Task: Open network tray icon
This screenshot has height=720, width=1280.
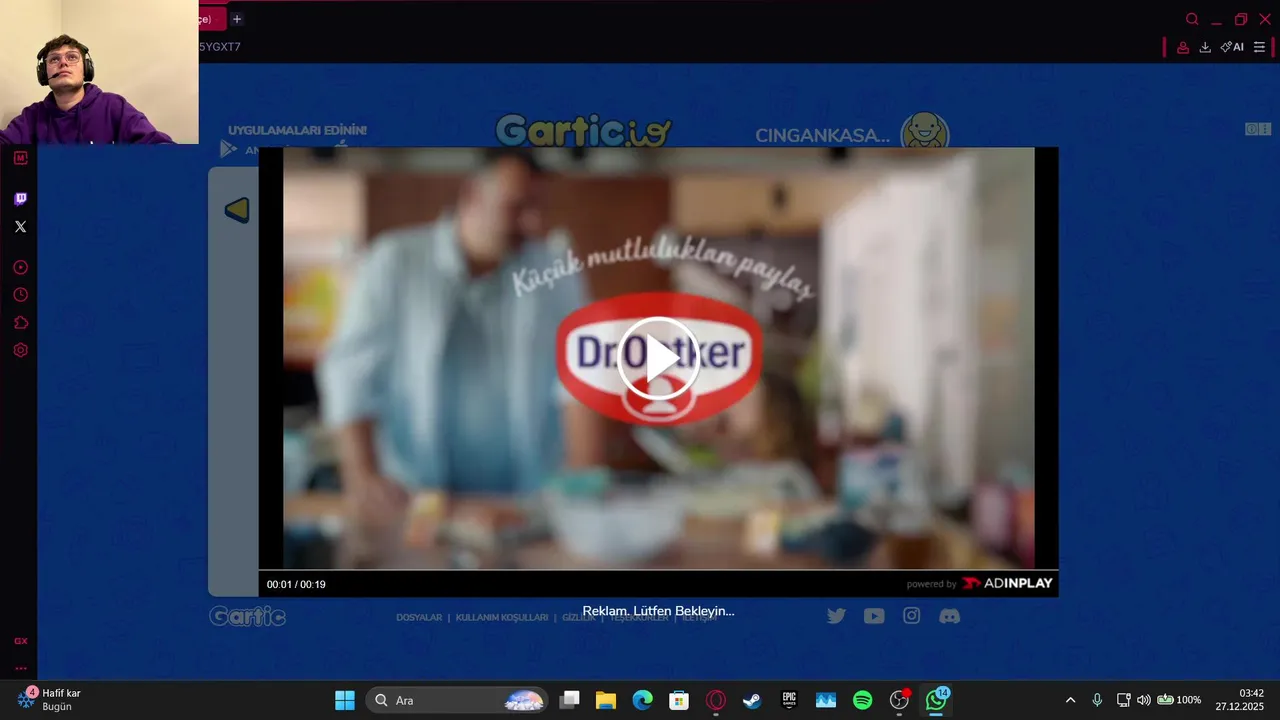Action: (1123, 700)
